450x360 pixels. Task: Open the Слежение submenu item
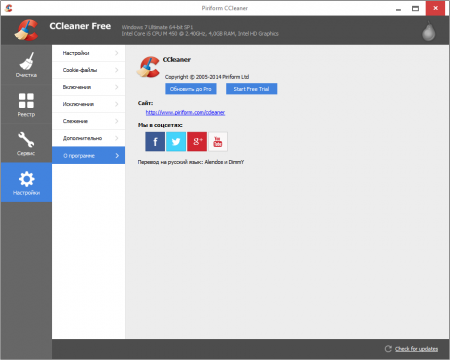[x=88, y=121]
